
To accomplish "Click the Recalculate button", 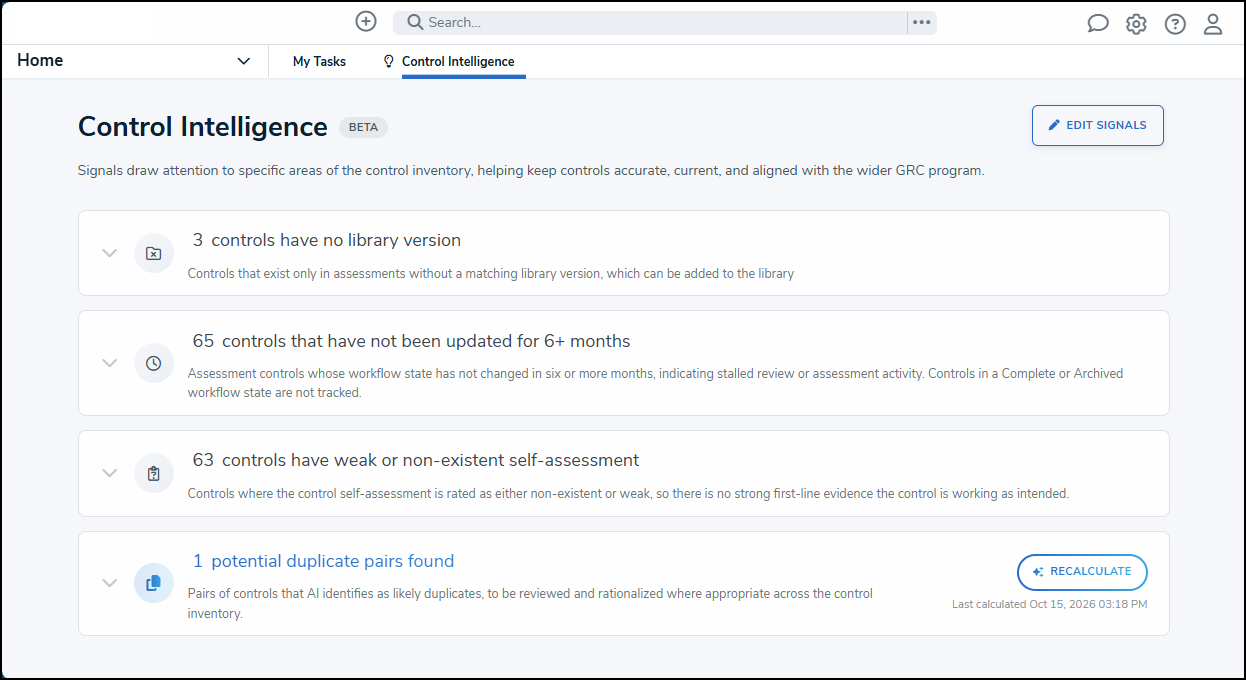I will tap(1082, 572).
